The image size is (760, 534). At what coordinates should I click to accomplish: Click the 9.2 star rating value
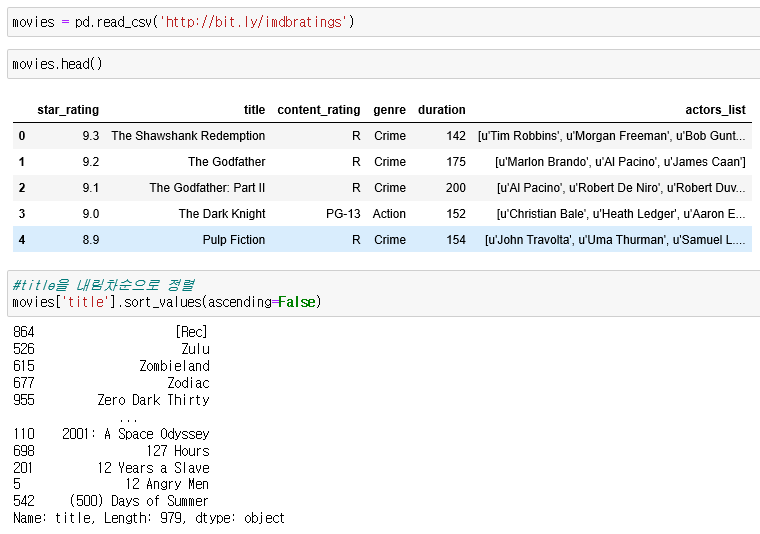coord(91,162)
